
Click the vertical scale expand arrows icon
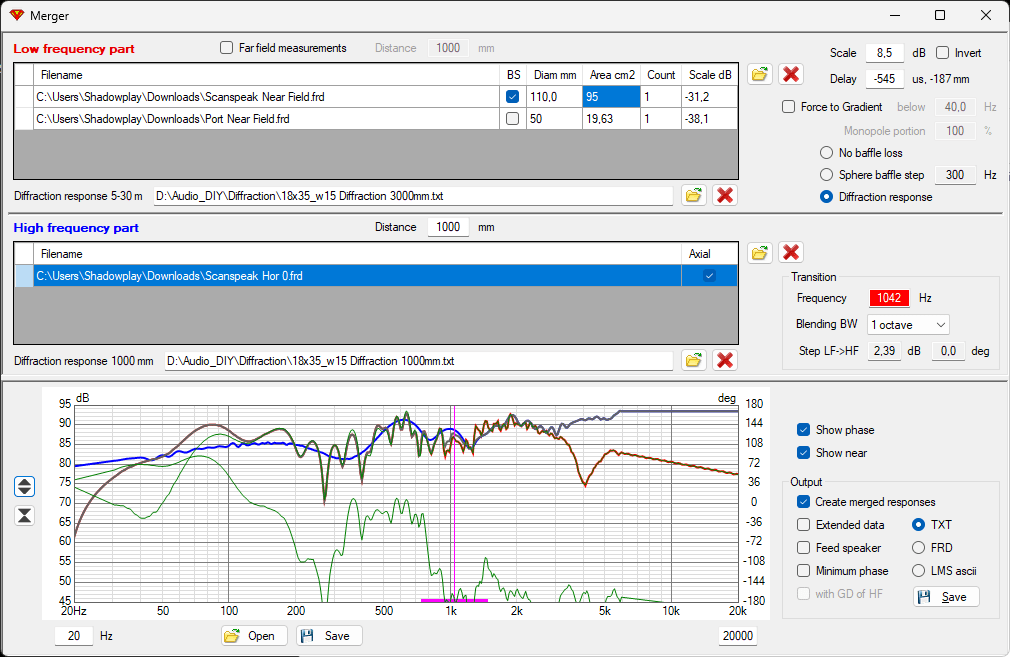pyautogui.click(x=24, y=486)
